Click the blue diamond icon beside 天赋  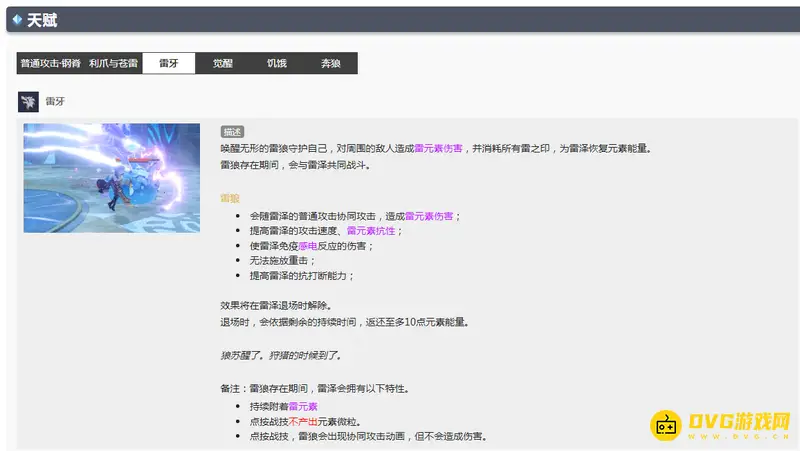click(17, 19)
